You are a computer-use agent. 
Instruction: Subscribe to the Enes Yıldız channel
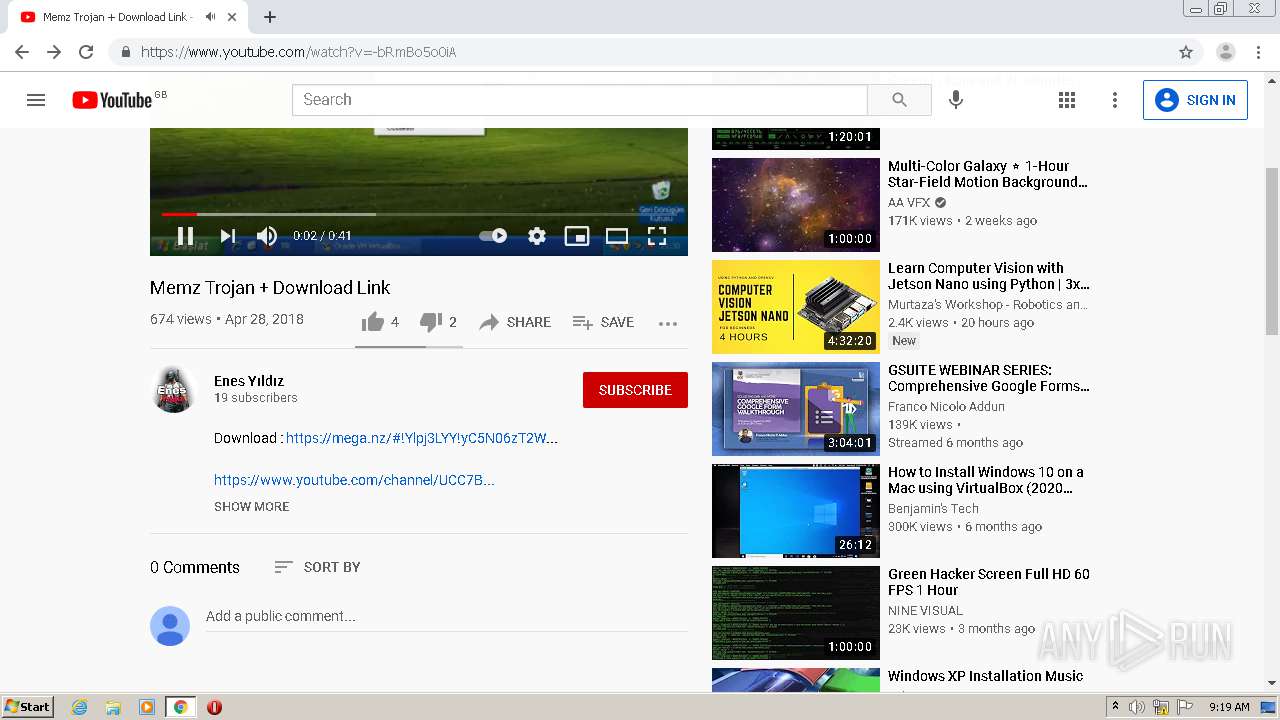(635, 390)
